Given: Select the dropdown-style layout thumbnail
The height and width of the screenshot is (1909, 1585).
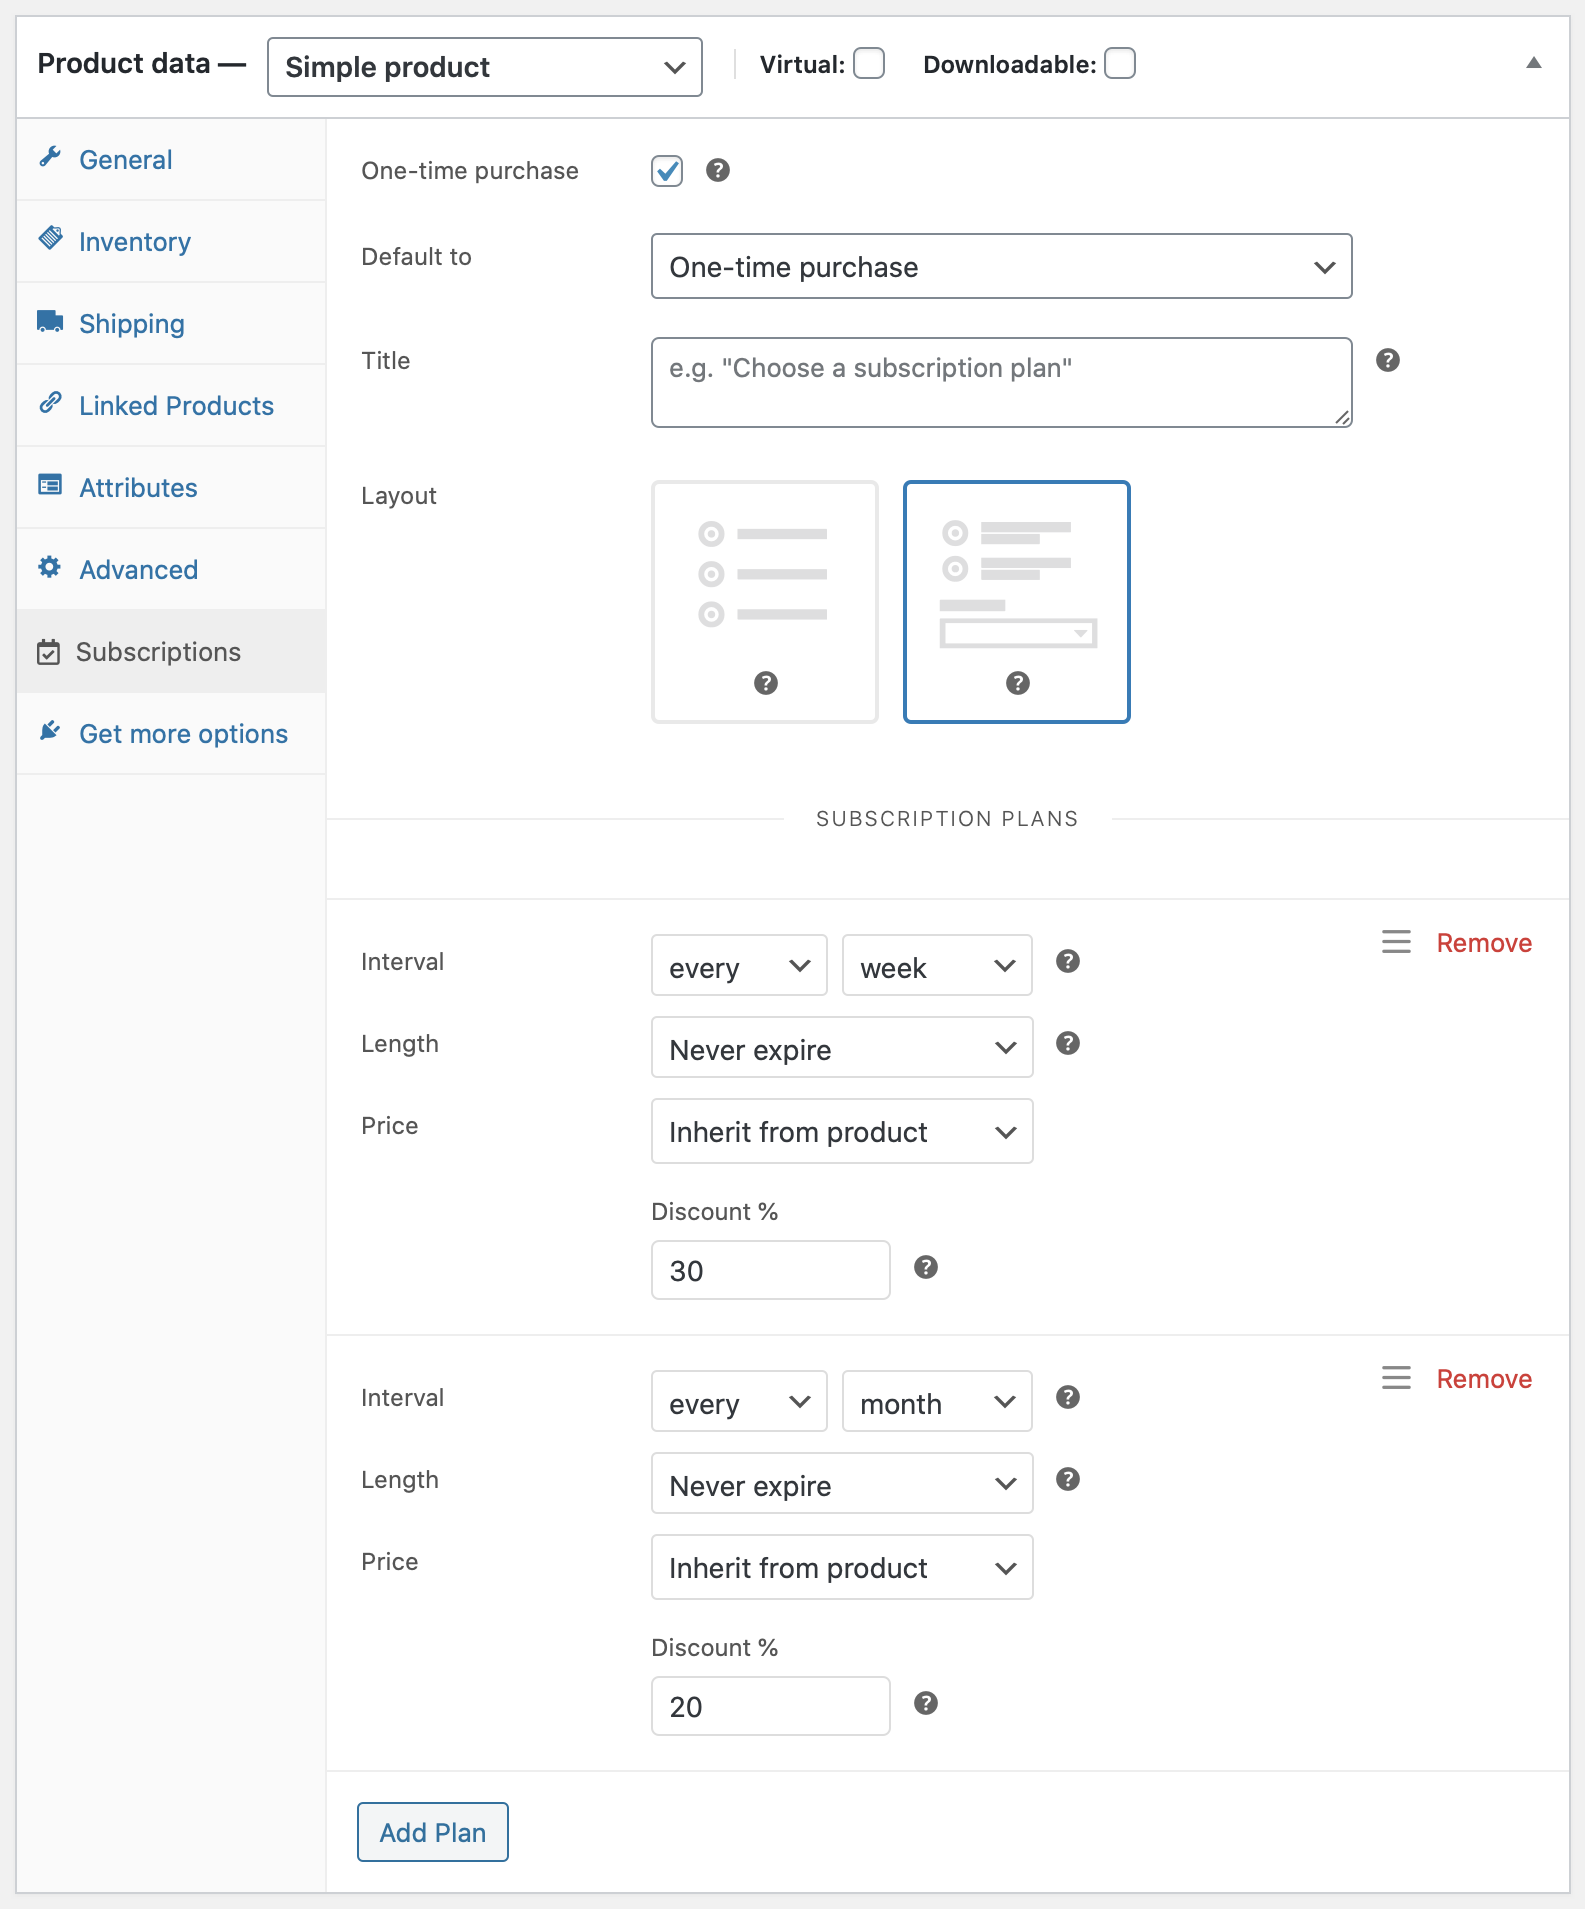Looking at the screenshot, I should pos(1016,601).
